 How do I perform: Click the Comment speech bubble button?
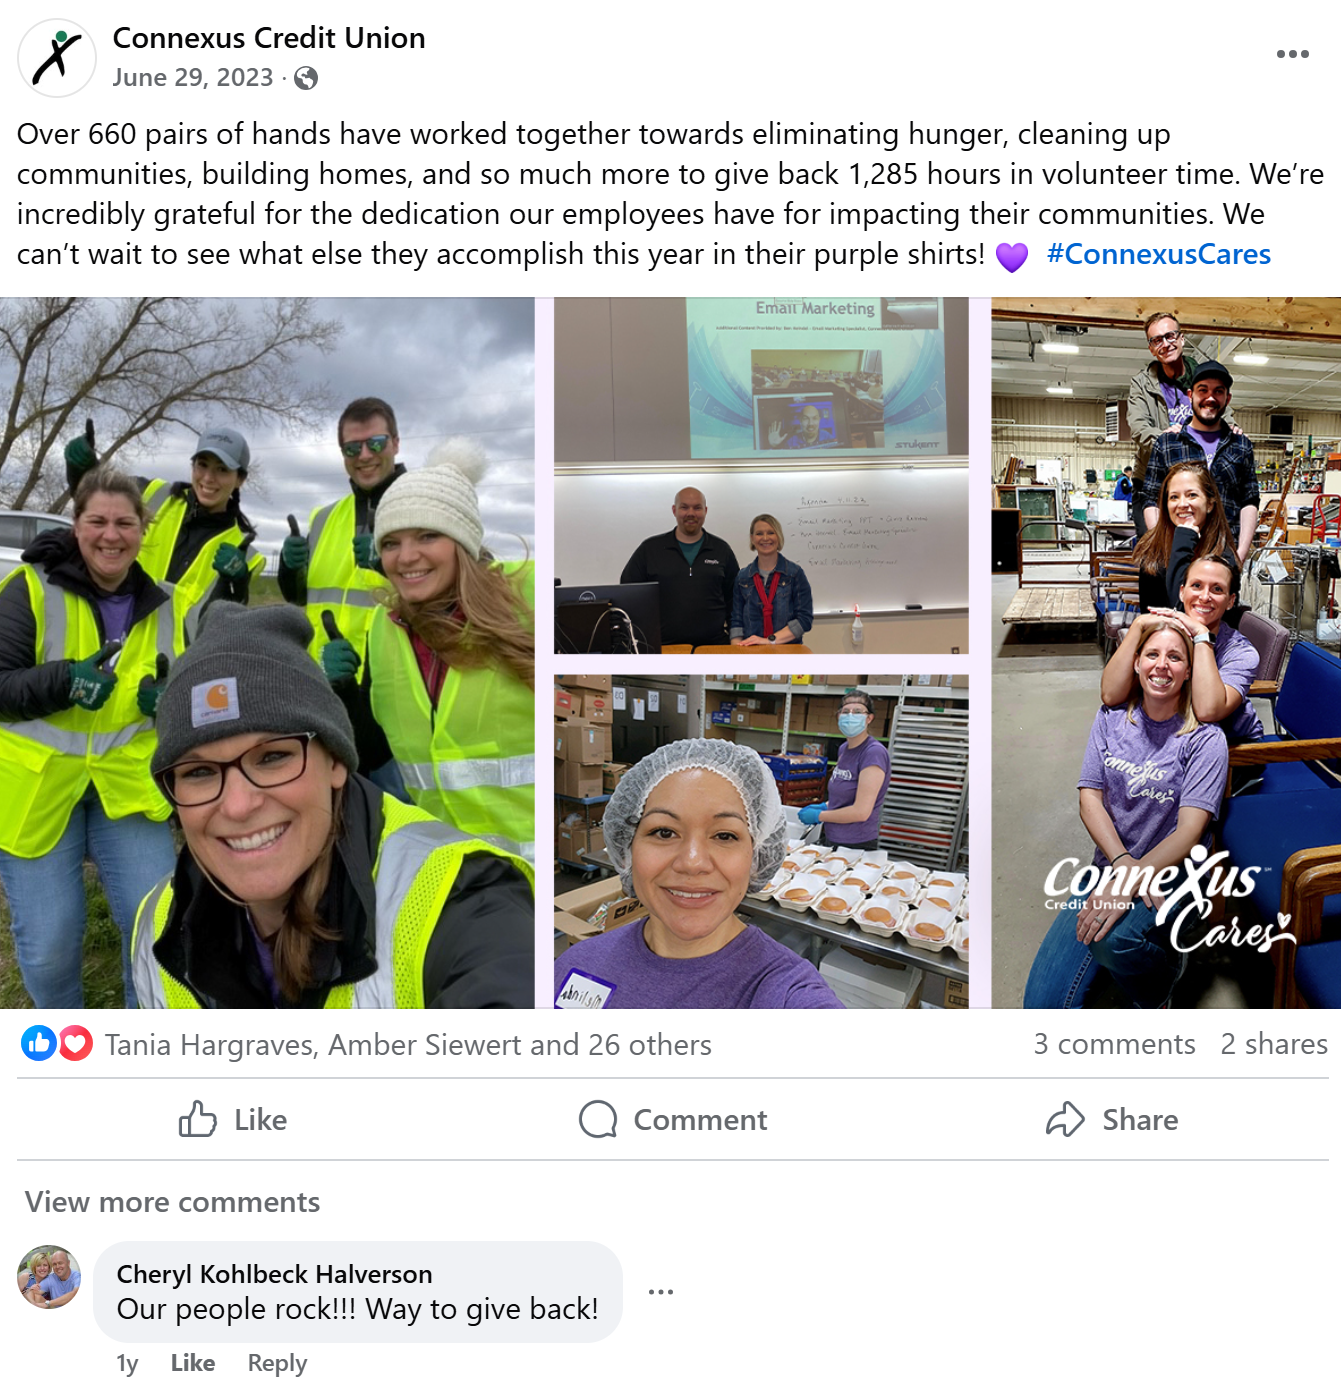673,1119
